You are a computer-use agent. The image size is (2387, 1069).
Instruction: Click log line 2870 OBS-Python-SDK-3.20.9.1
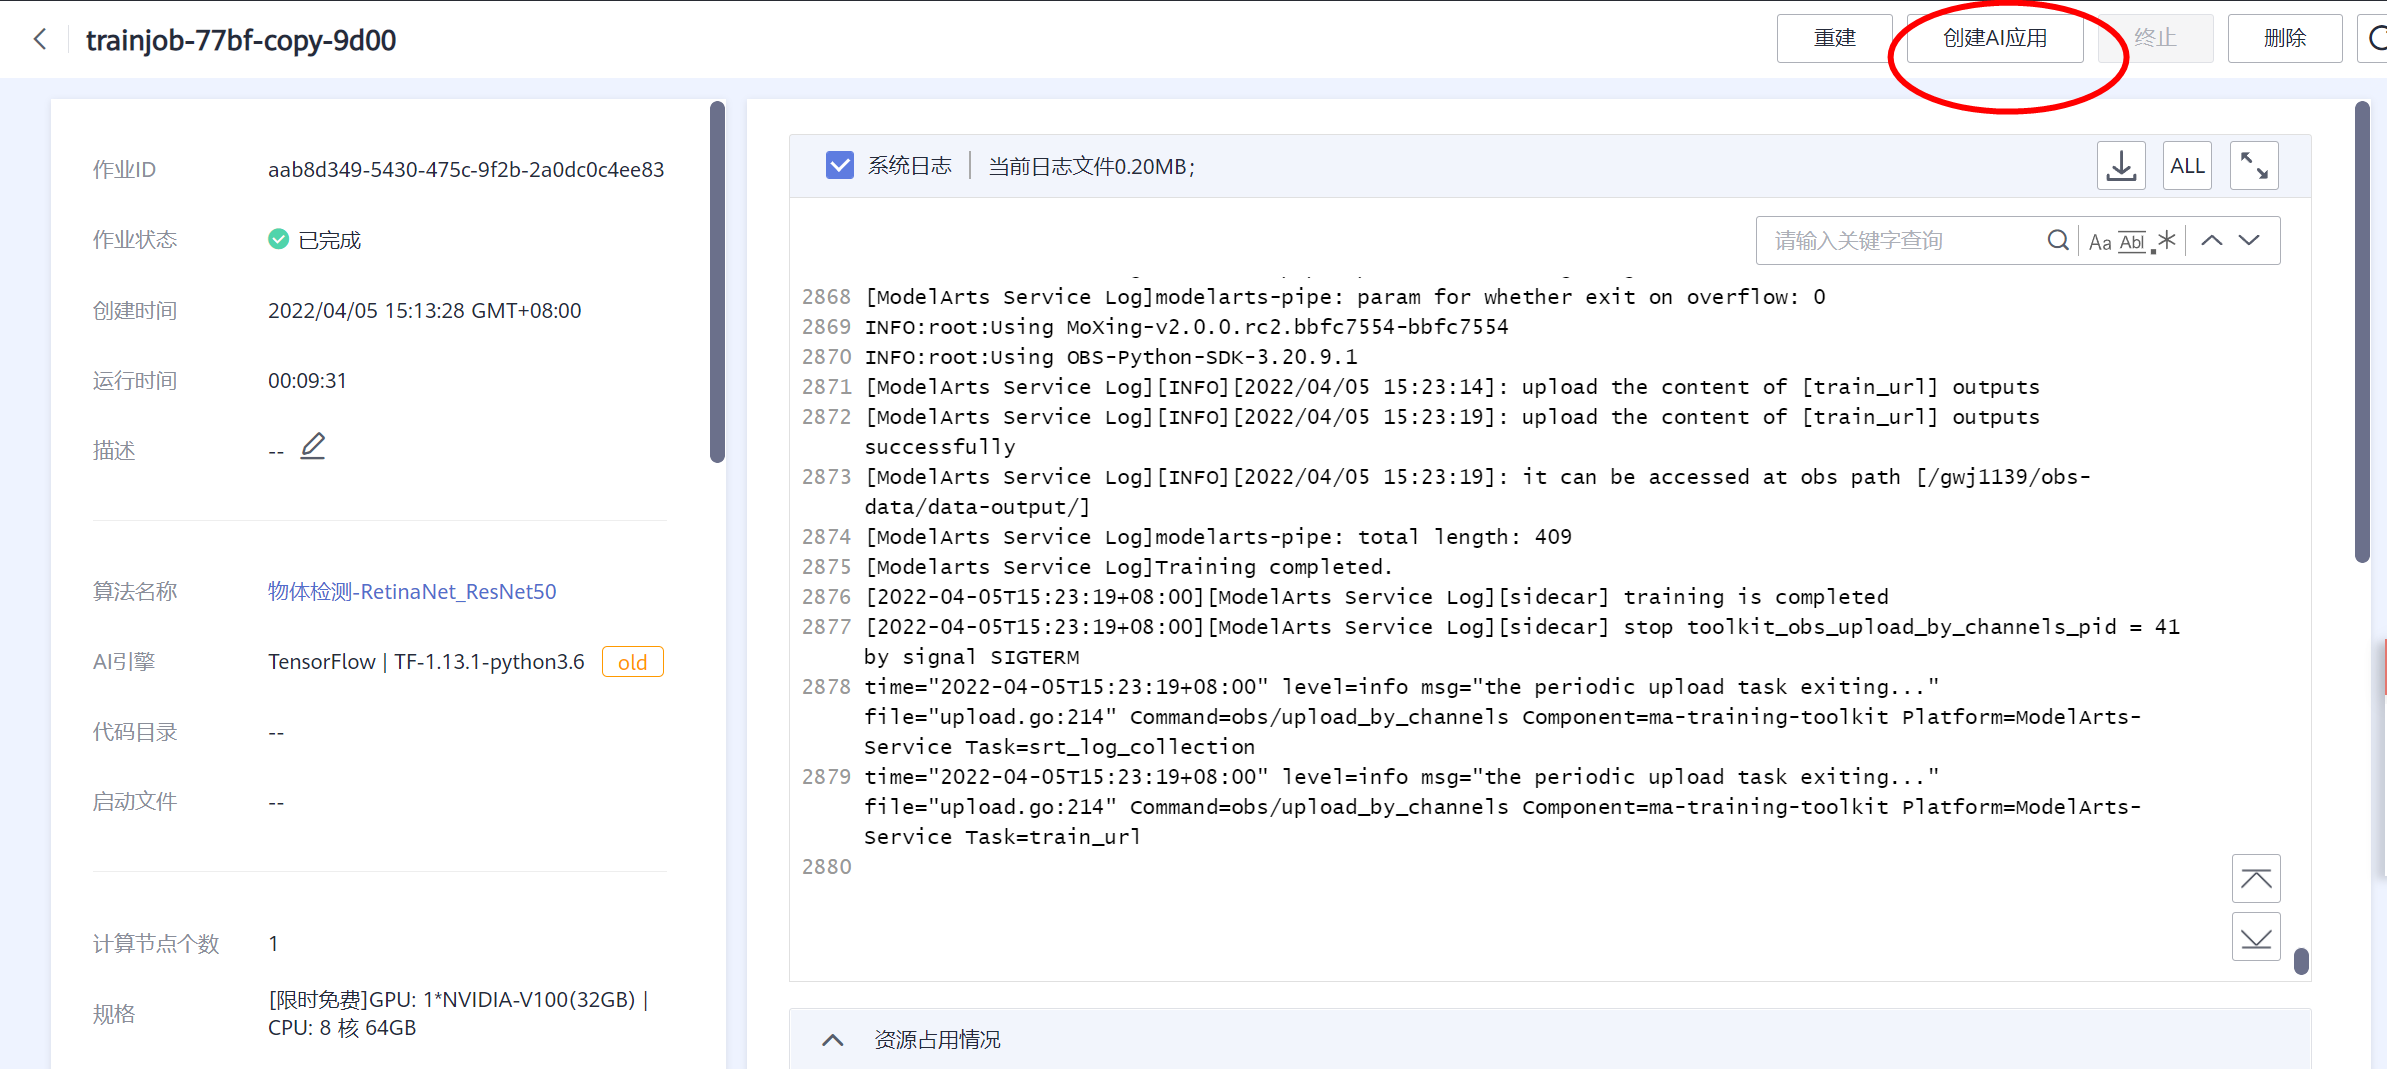tap(1111, 357)
